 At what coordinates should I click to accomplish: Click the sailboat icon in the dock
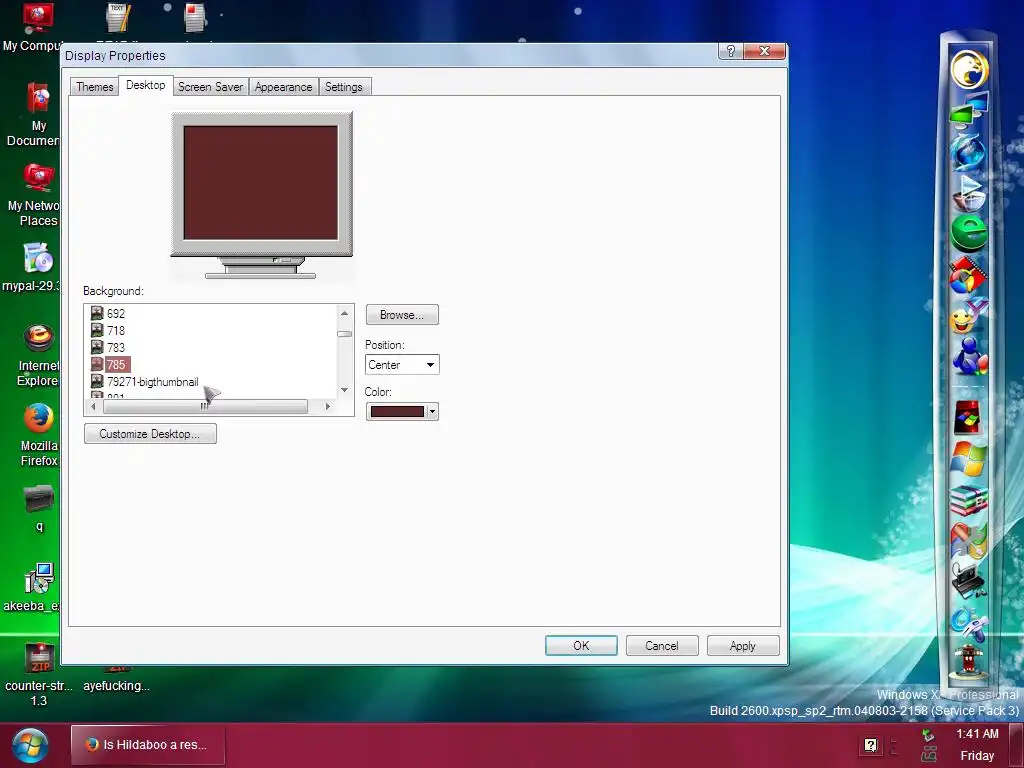[968, 192]
